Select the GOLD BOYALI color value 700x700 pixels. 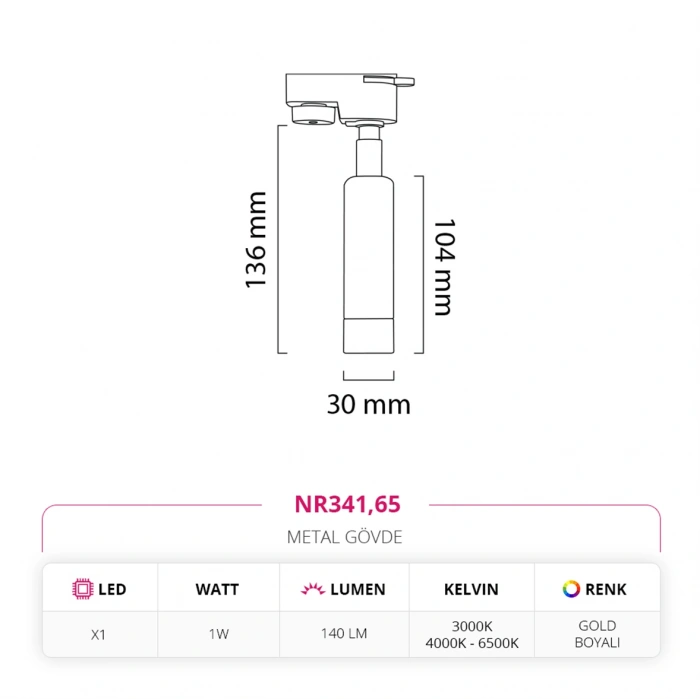point(597,634)
